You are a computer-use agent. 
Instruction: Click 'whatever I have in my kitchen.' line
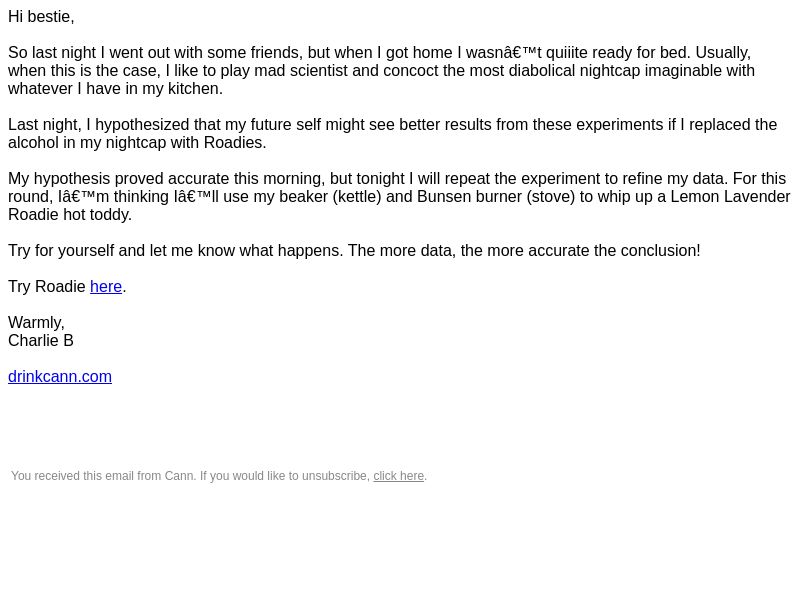[115, 89]
